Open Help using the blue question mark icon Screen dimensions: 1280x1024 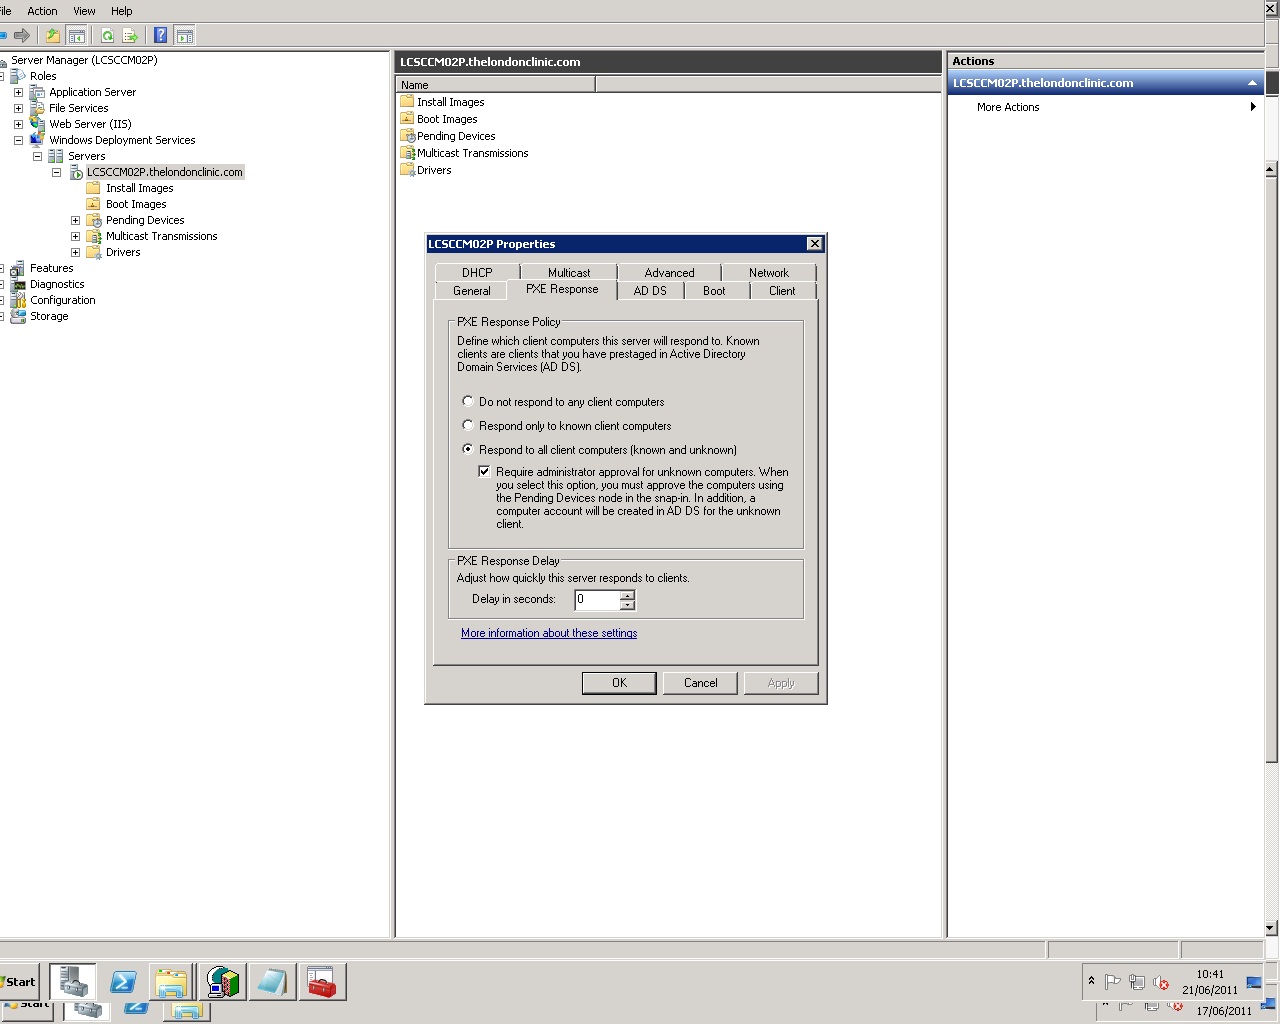click(160, 35)
